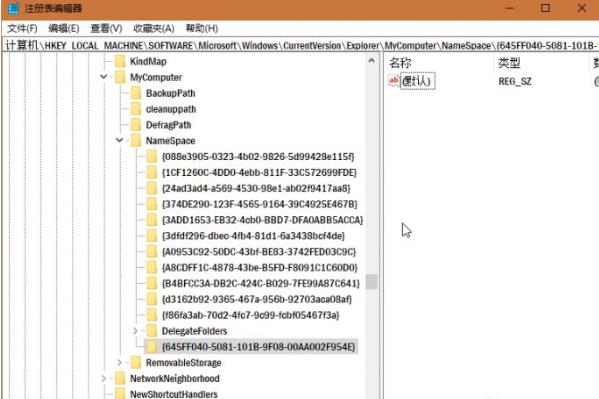Click the NetworkNeighborhood folder icon

[x=120, y=378]
